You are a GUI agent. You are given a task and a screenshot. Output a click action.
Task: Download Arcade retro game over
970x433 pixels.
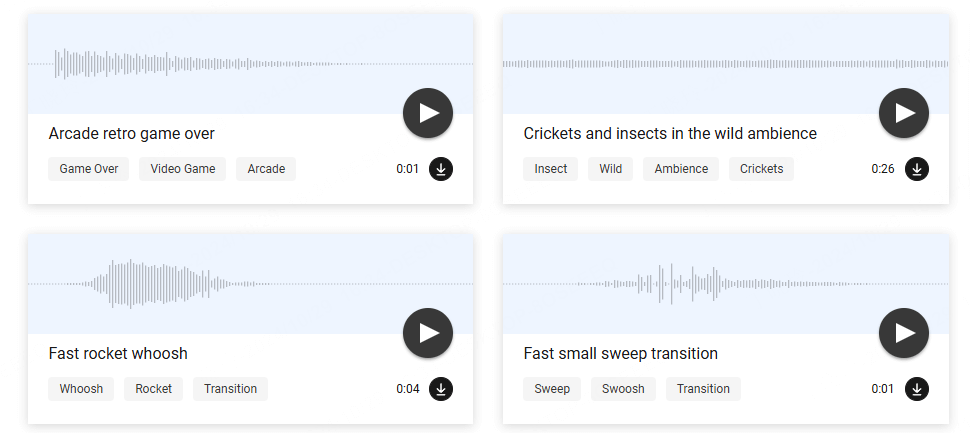pyautogui.click(x=441, y=169)
